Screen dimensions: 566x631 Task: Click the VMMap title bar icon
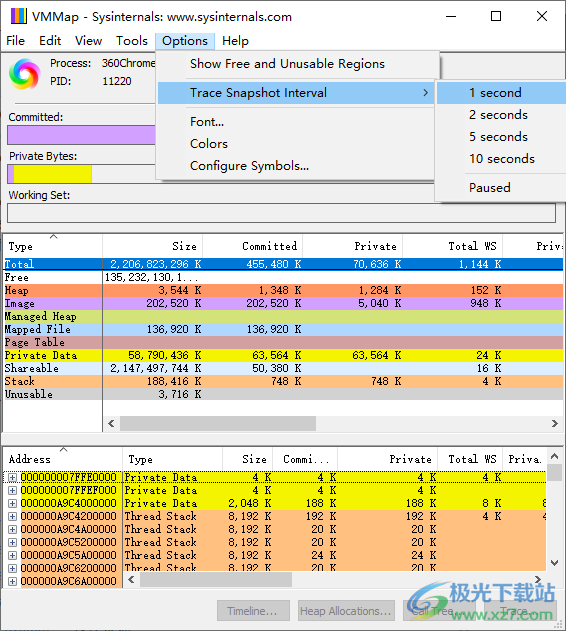tap(18, 16)
